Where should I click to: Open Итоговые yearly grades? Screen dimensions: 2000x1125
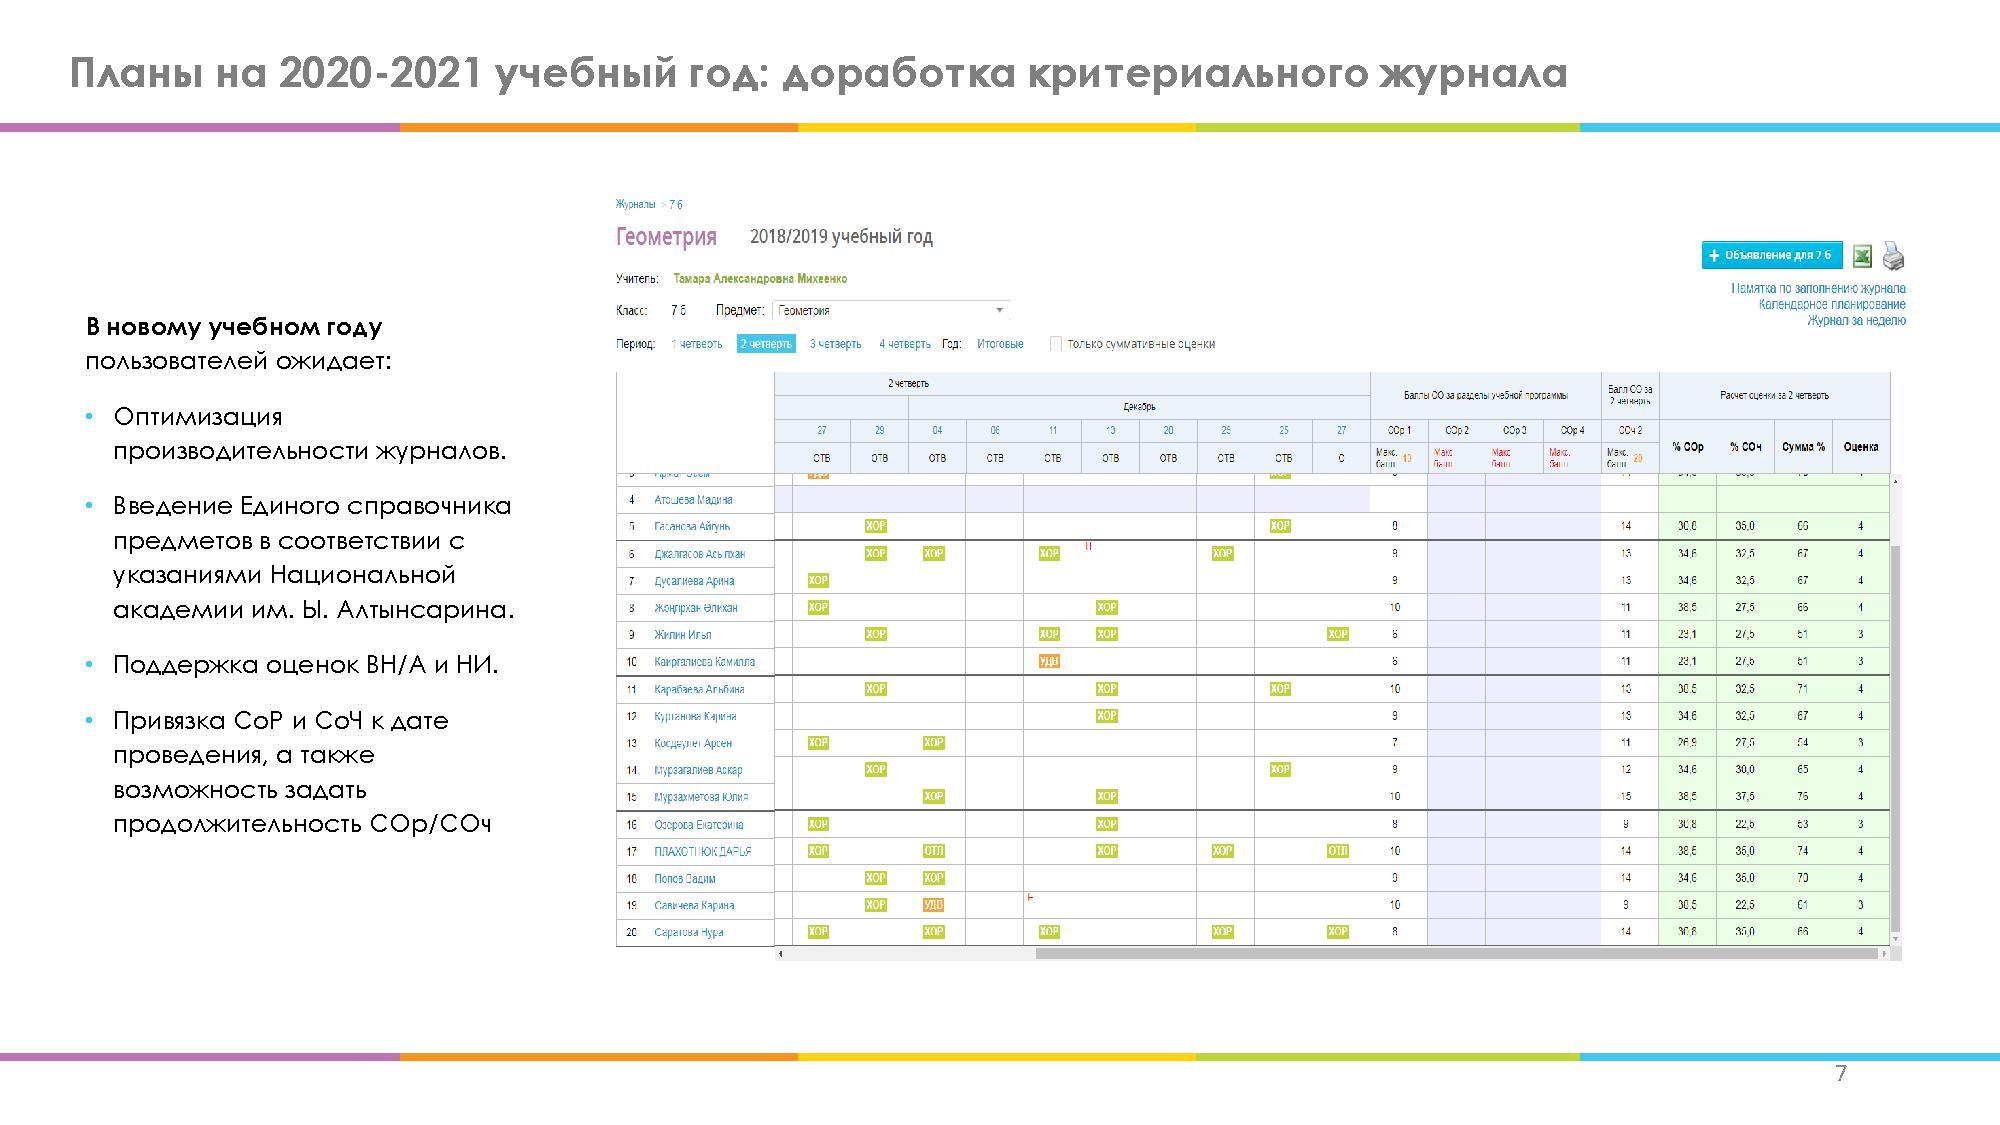pos(1000,344)
